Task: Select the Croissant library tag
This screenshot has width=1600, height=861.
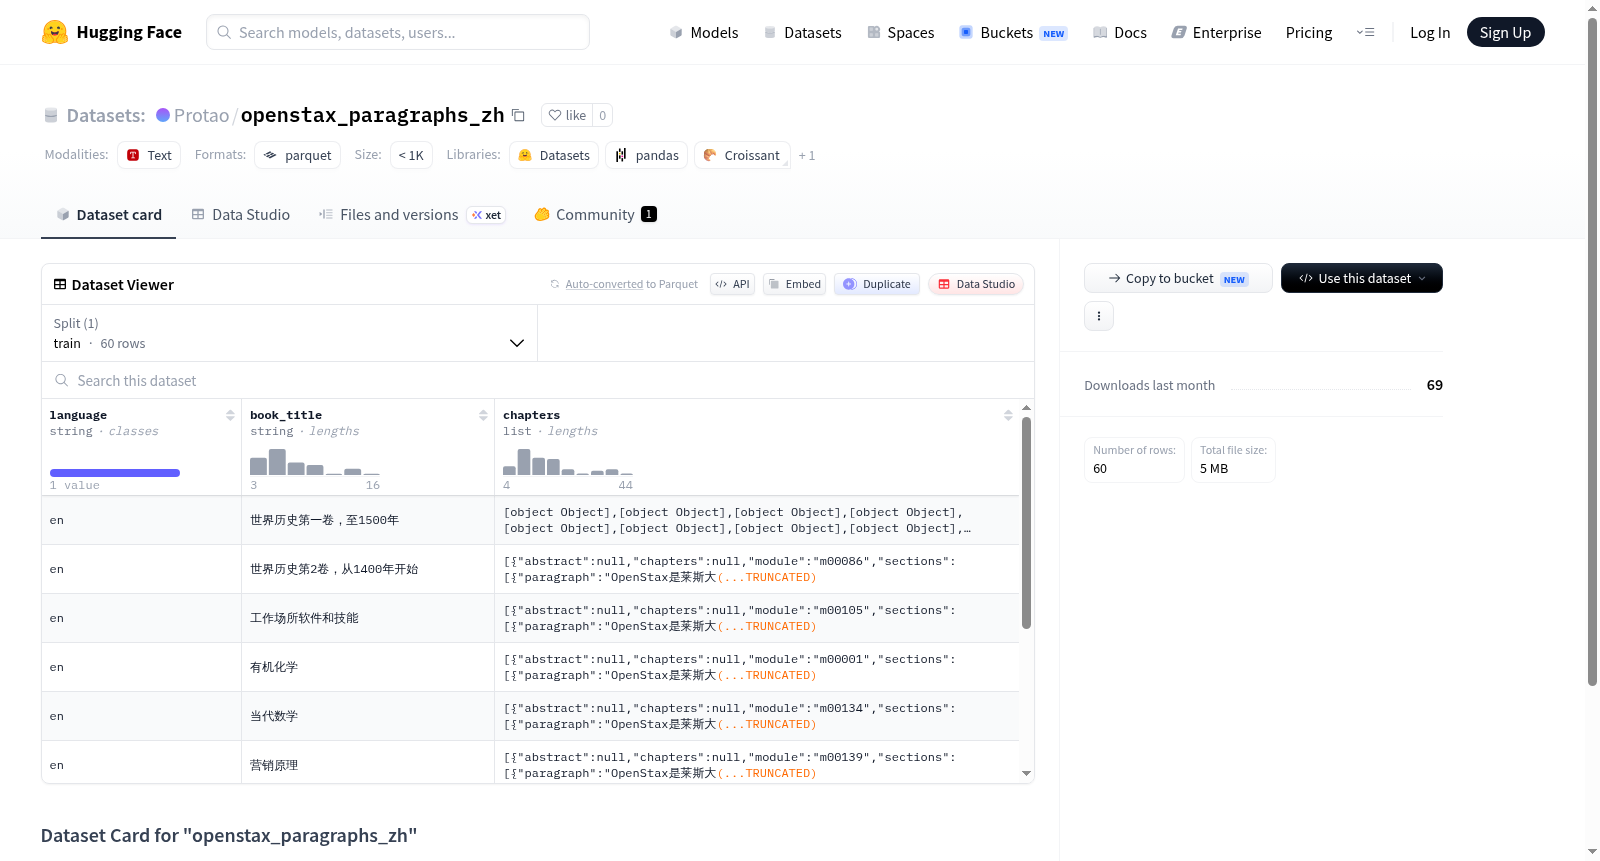Action: pyautogui.click(x=742, y=155)
